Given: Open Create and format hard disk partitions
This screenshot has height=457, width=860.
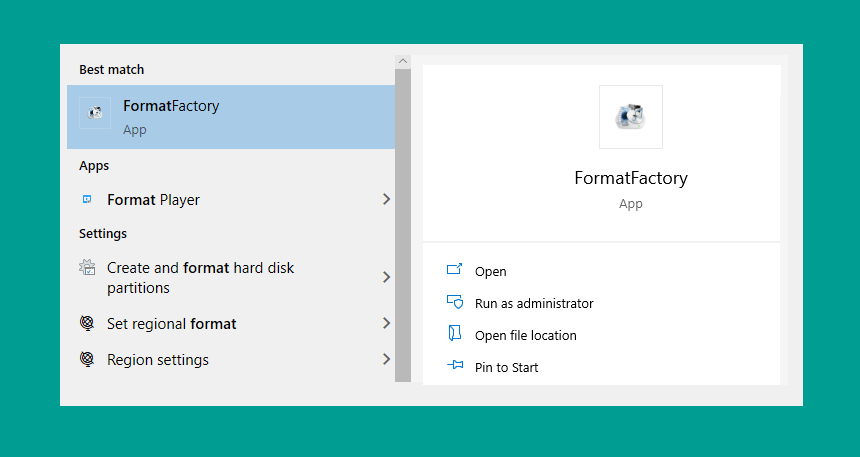Looking at the screenshot, I should pos(231,278).
